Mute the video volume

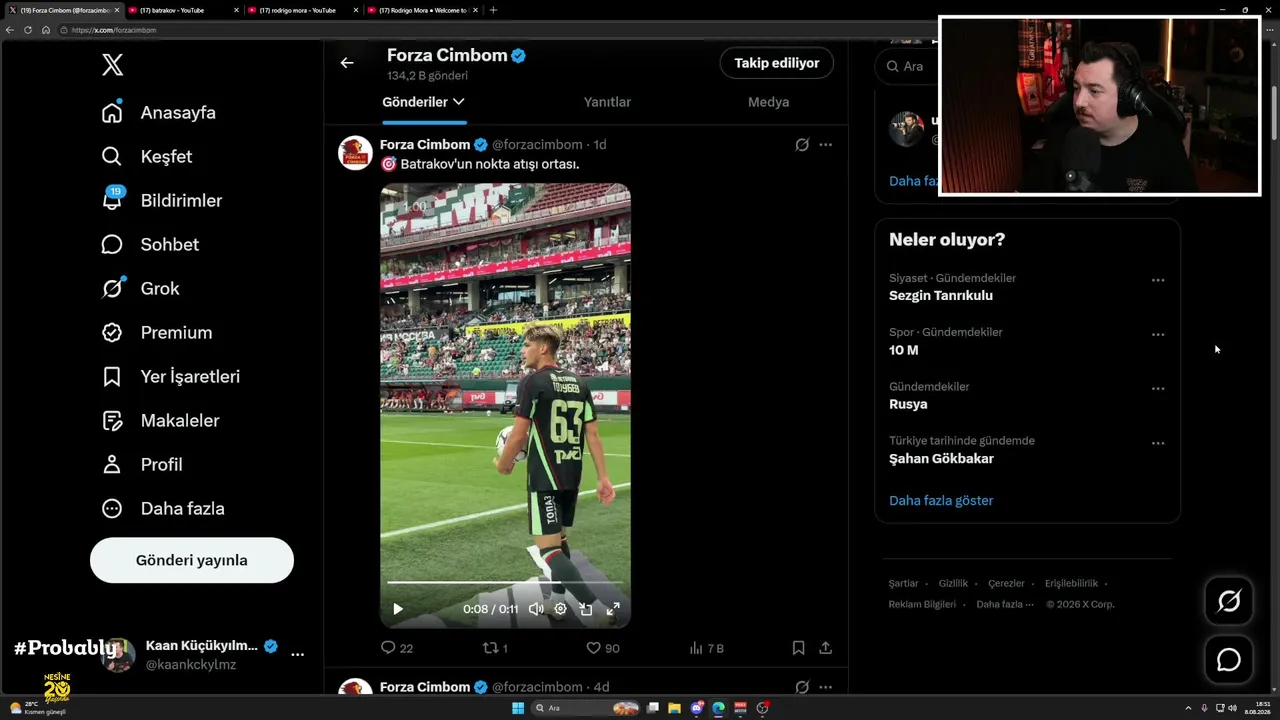[x=536, y=609]
